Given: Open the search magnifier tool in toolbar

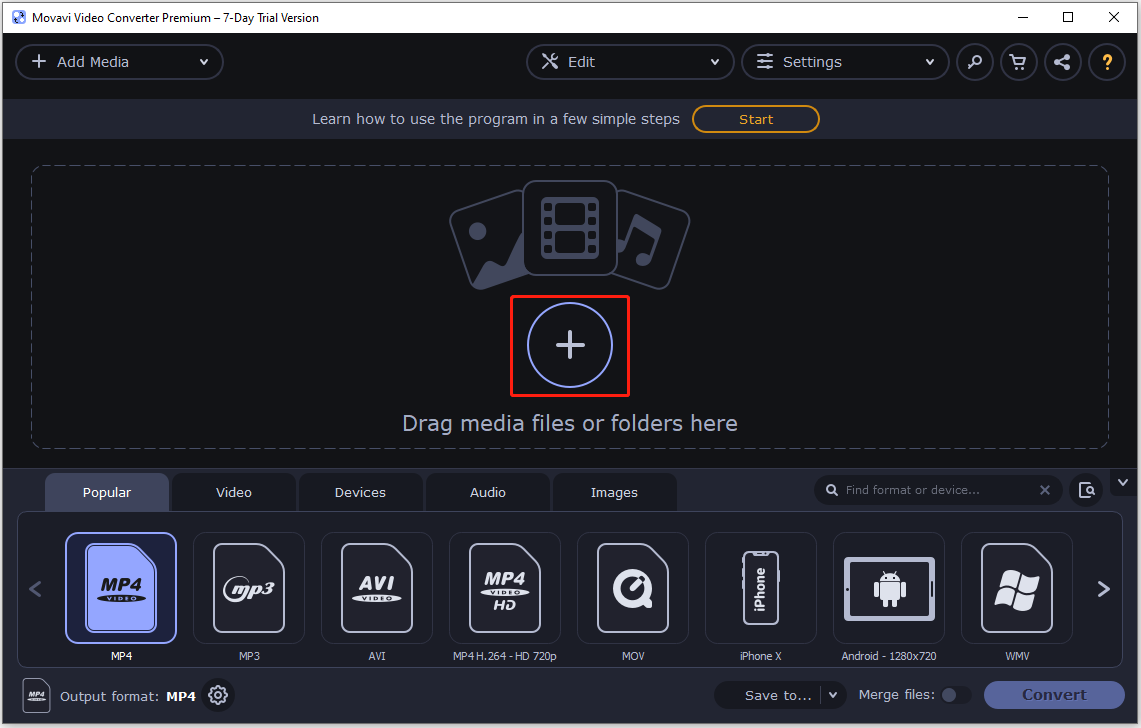Looking at the screenshot, I should 974,62.
